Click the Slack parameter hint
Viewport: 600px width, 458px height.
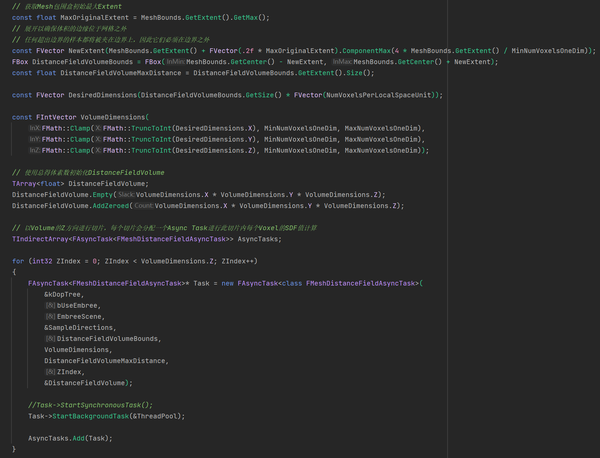point(126,195)
